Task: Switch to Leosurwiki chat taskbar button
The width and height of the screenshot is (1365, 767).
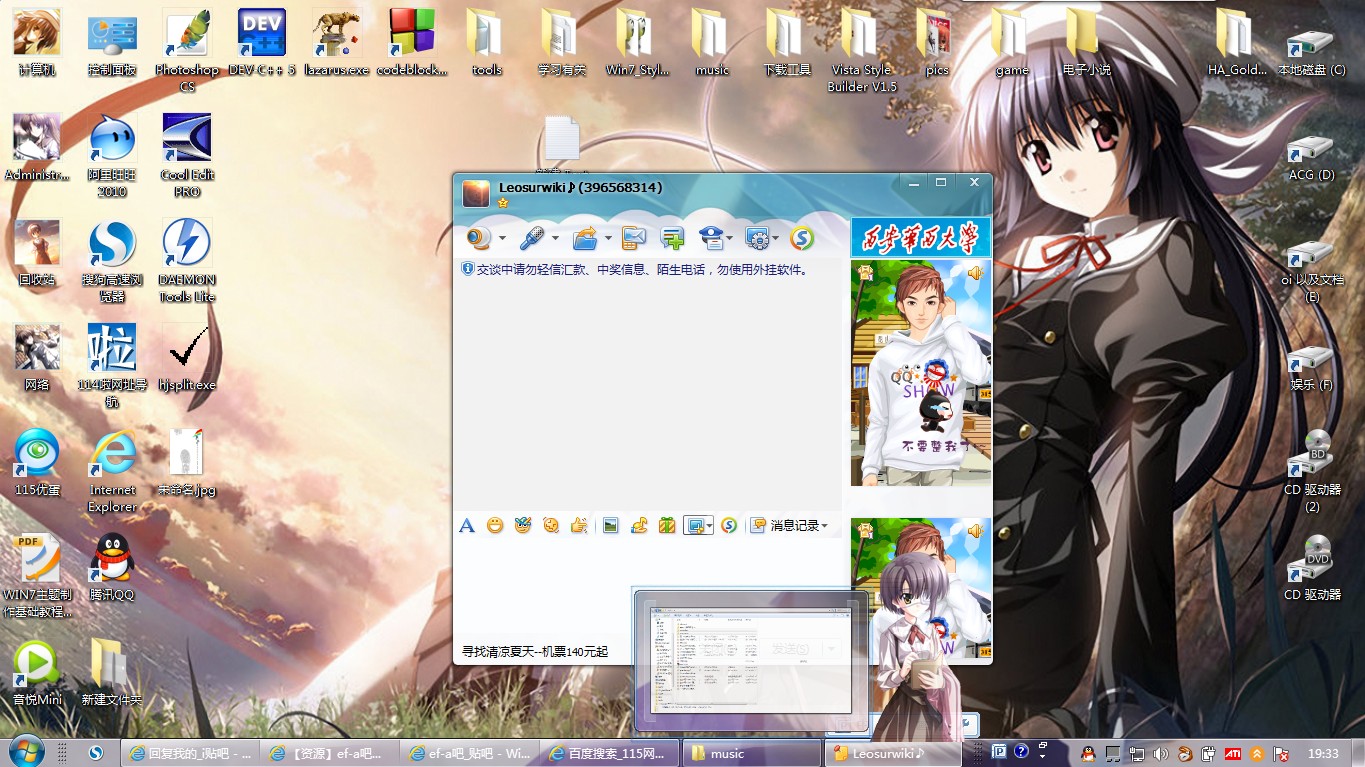Action: pos(893,753)
